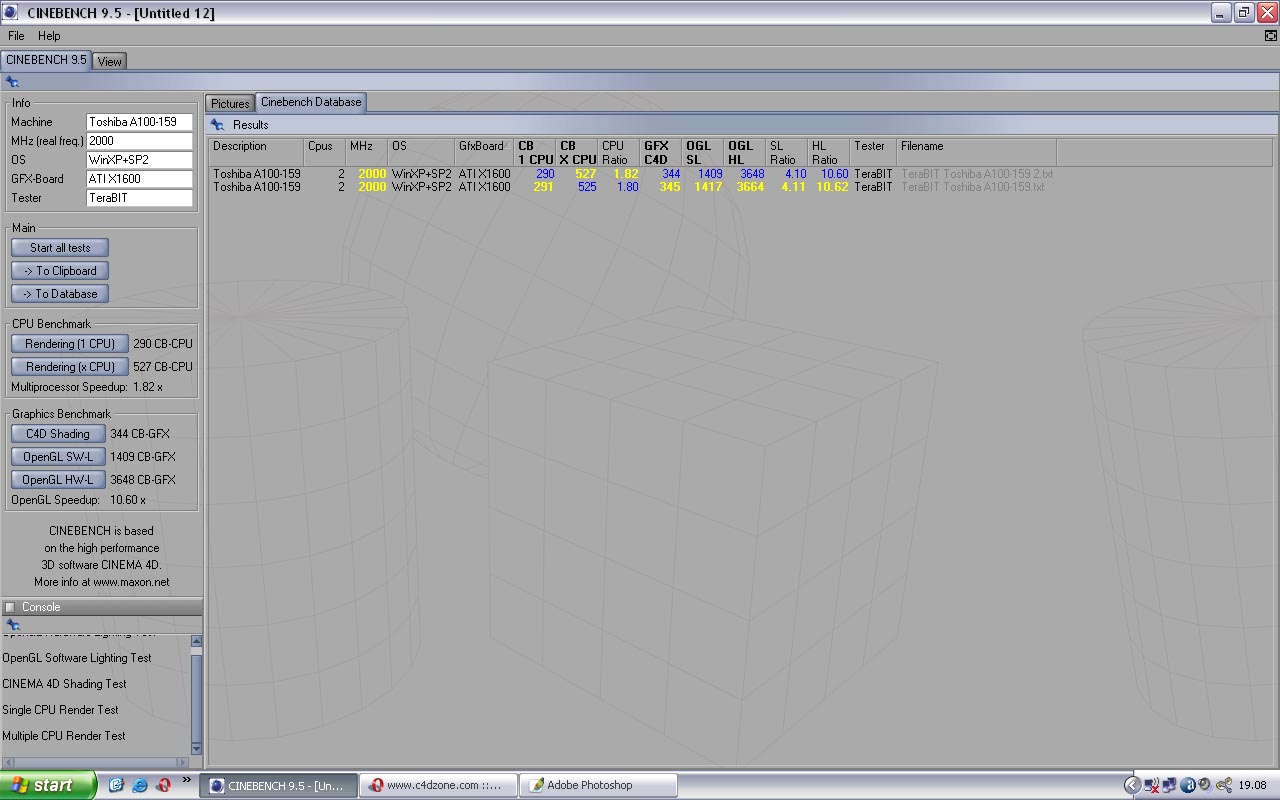Click OpenGL Software Lighting Test console line
This screenshot has width=1280, height=800.
click(x=77, y=658)
